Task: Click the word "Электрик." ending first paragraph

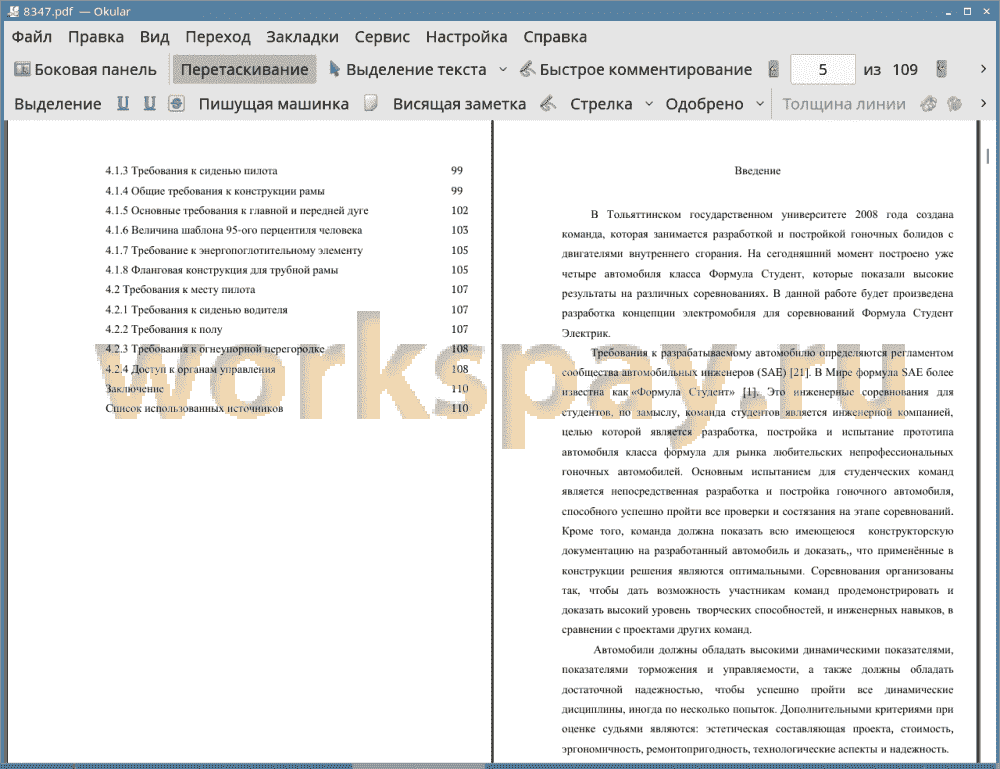Action: [586, 333]
